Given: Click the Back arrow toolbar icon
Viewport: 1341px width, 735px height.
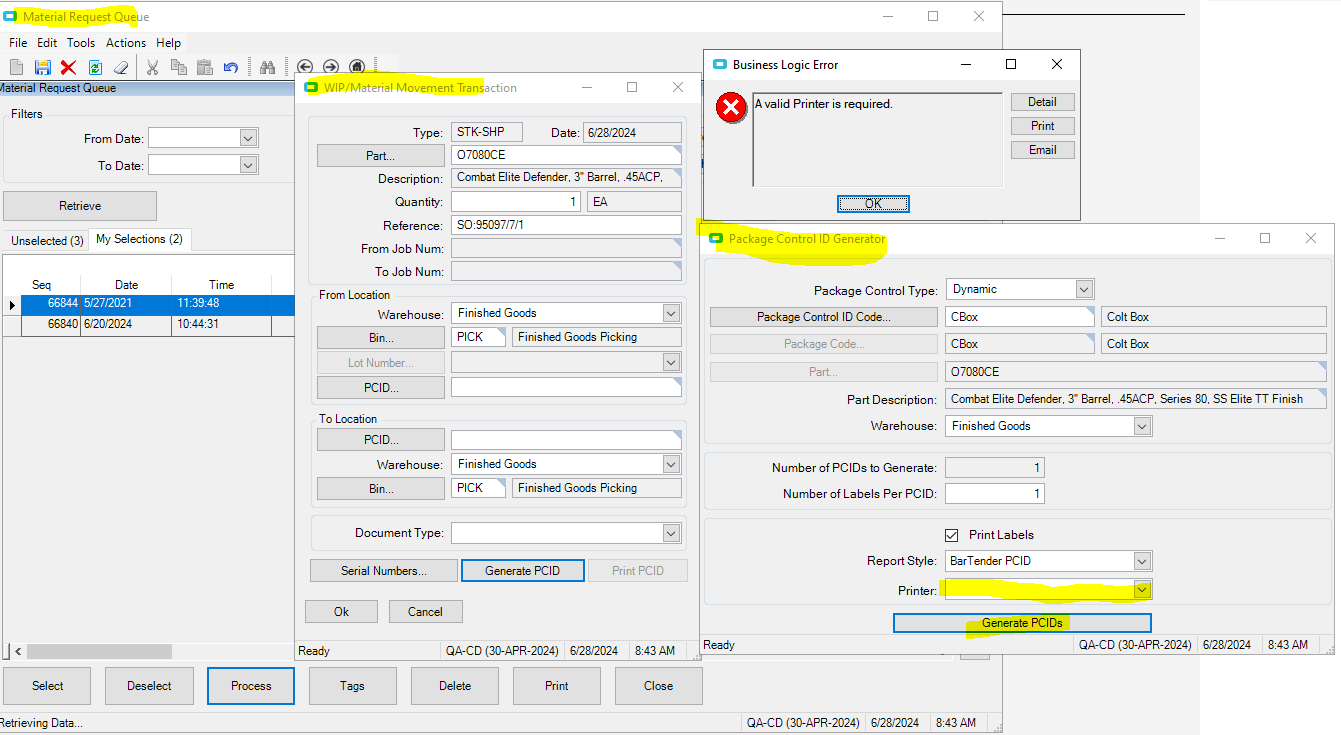Looking at the screenshot, I should [x=305, y=67].
